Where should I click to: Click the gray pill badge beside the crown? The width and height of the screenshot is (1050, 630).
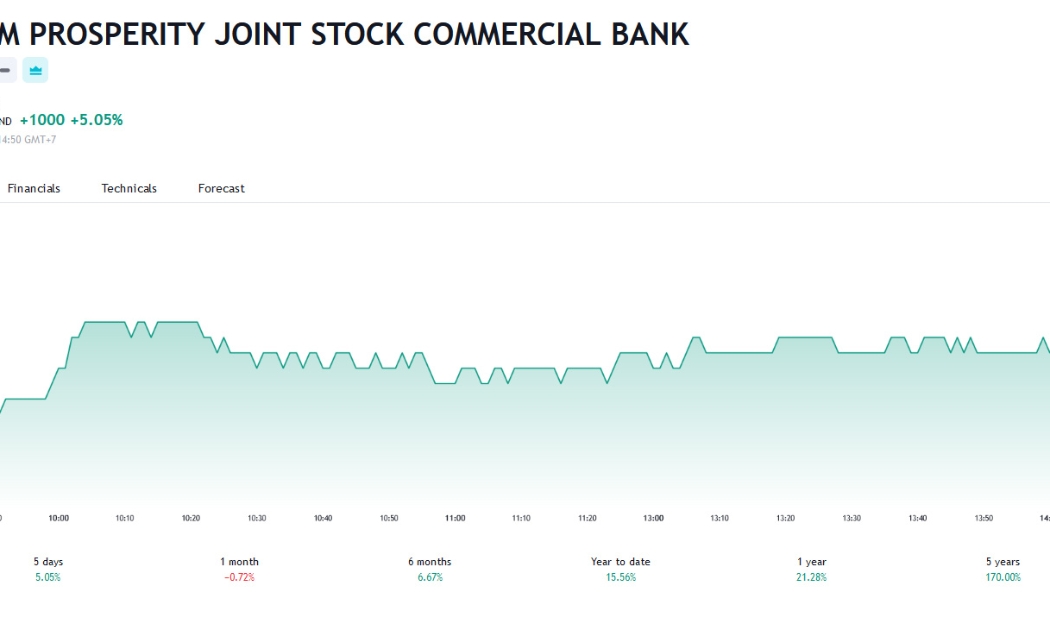tap(6, 70)
